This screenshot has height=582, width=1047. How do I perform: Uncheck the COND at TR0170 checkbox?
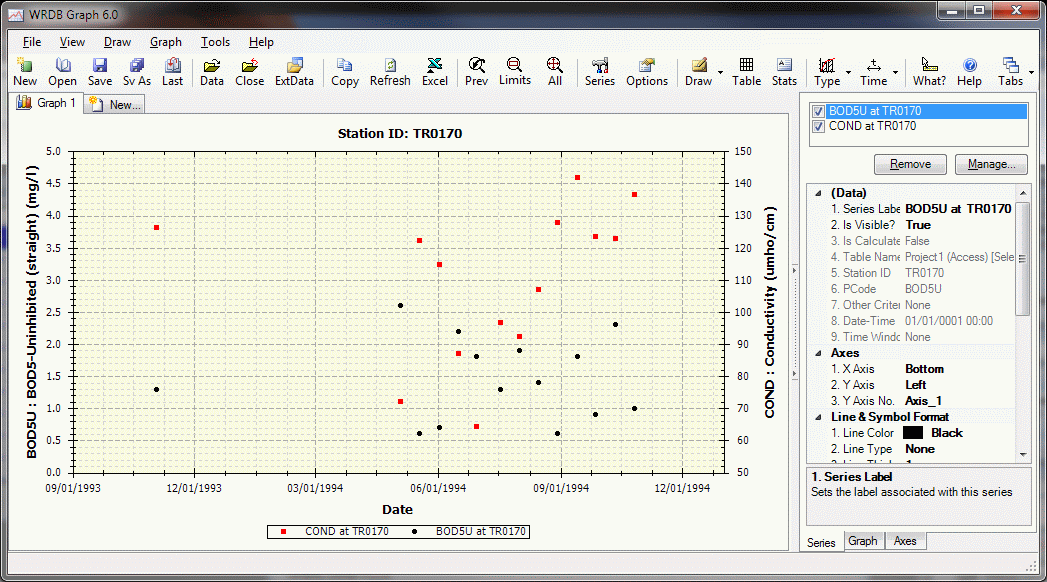pyautogui.click(x=819, y=127)
